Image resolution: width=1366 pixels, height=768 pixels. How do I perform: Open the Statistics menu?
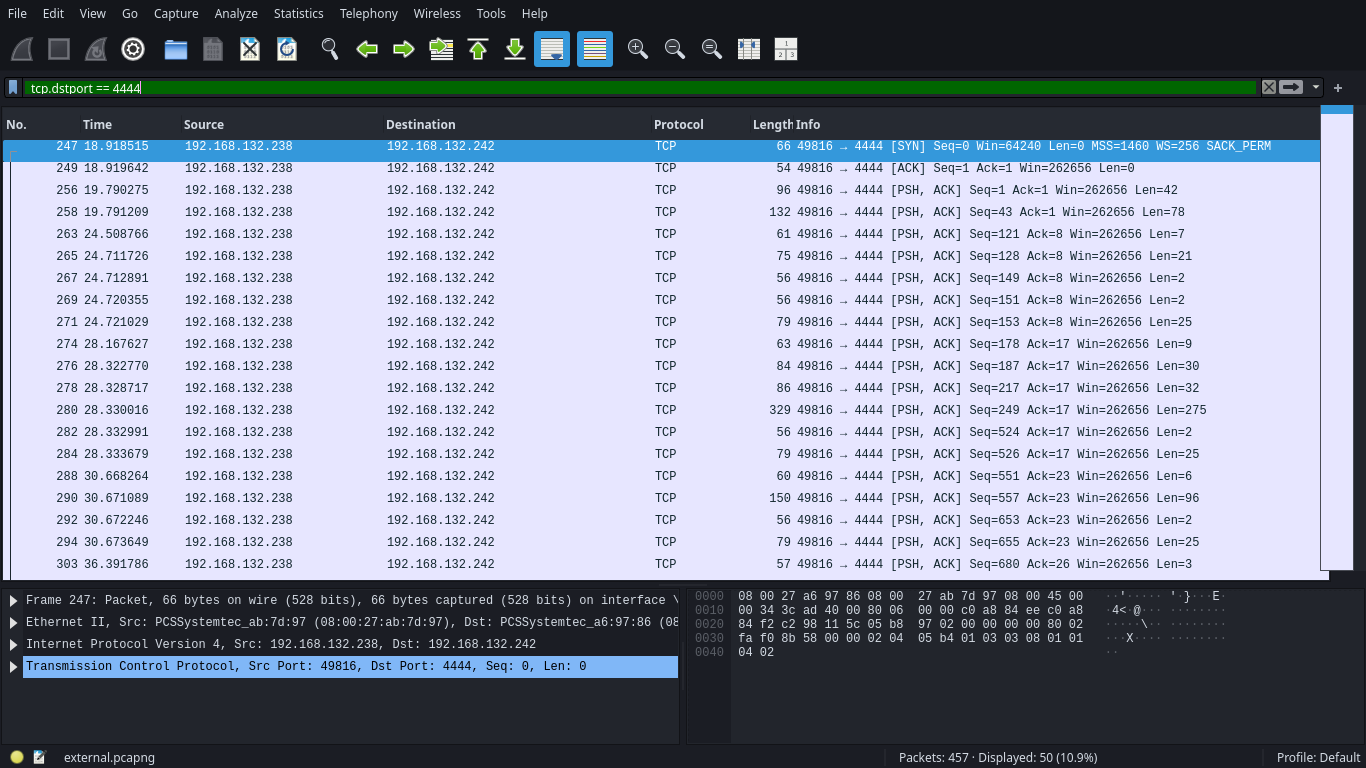point(298,14)
